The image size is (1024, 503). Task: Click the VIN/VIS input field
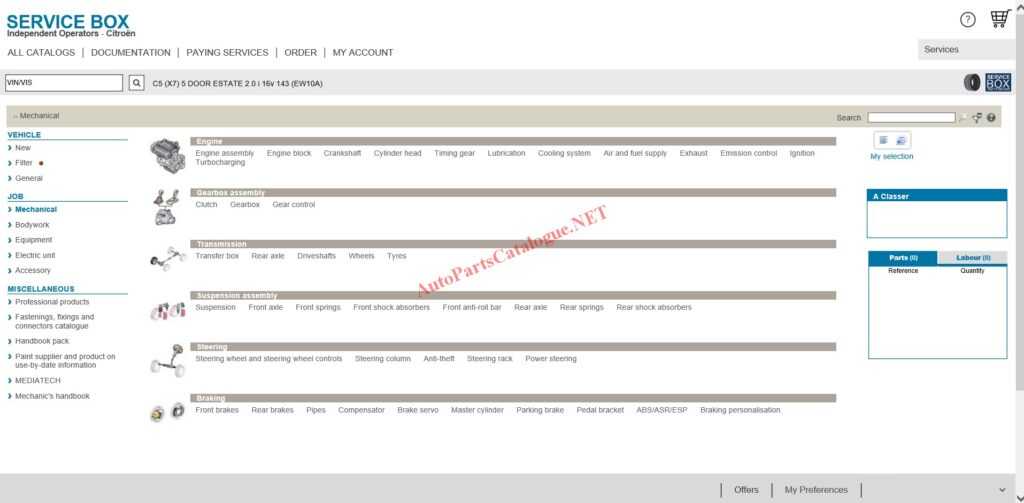click(x=64, y=83)
